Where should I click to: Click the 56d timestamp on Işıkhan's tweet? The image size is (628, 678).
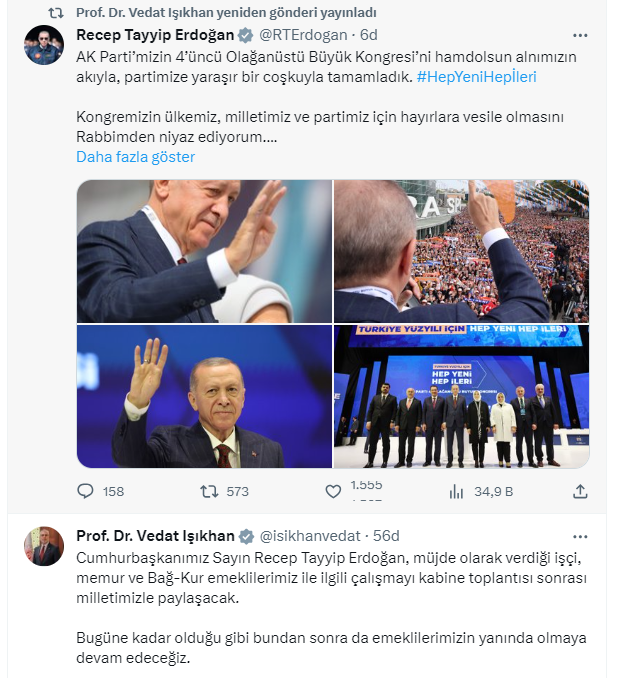point(386,536)
